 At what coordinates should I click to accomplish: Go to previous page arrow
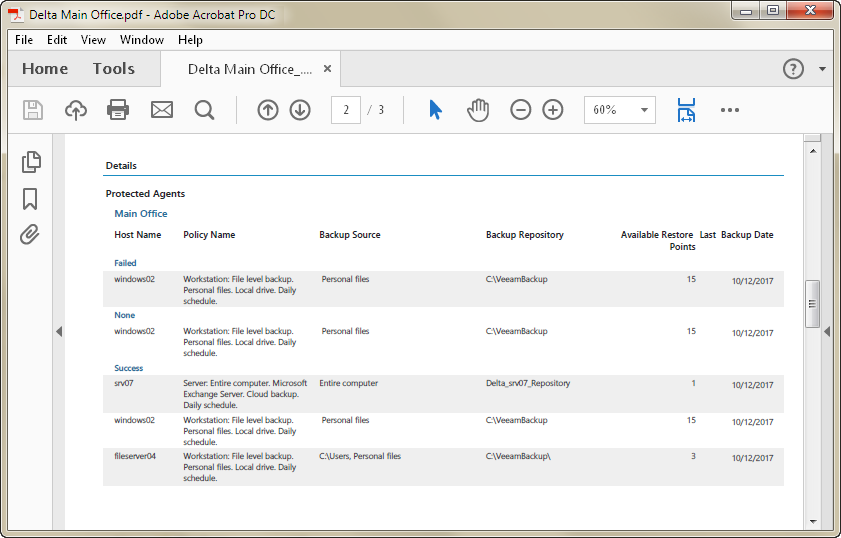click(x=268, y=110)
